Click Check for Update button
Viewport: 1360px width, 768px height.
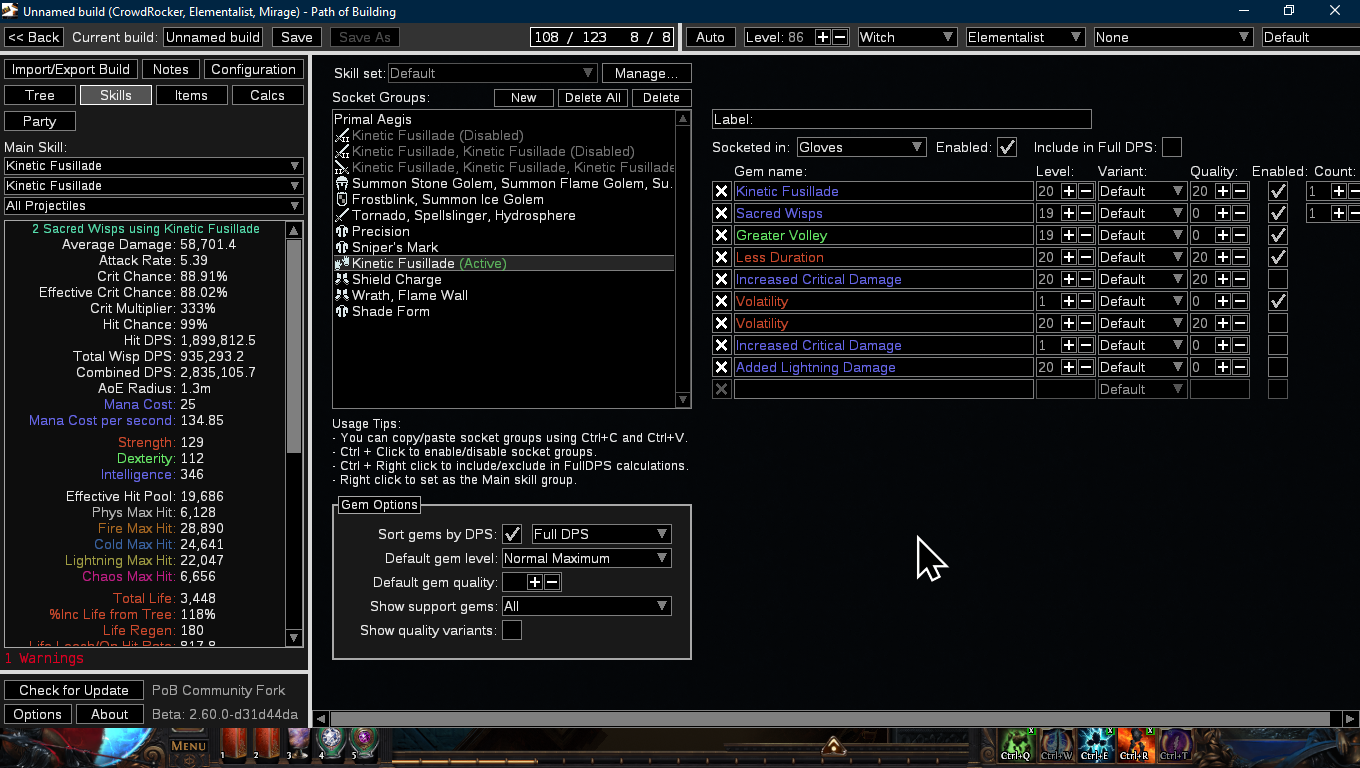74,690
